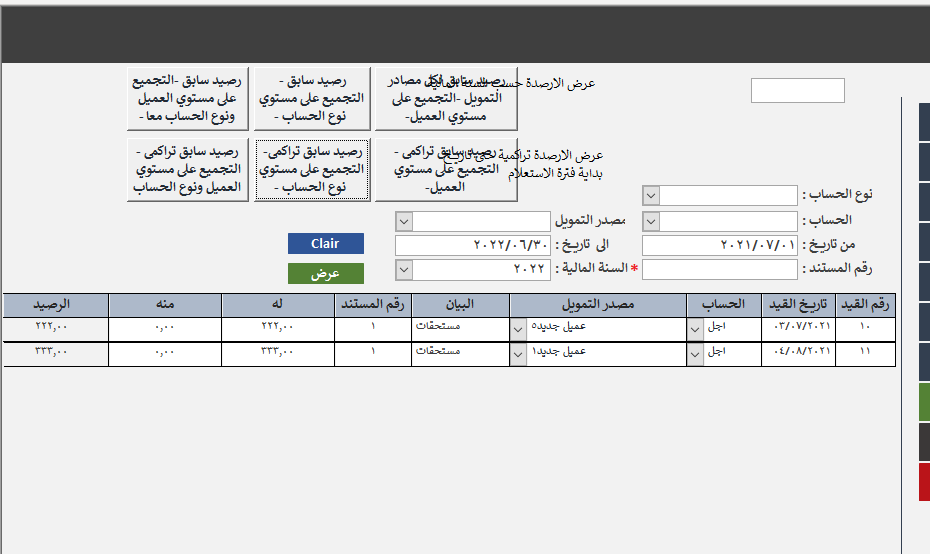Click the من تاريخ date field
Viewport: 930px width, 554px height.
pyautogui.click(x=719, y=245)
